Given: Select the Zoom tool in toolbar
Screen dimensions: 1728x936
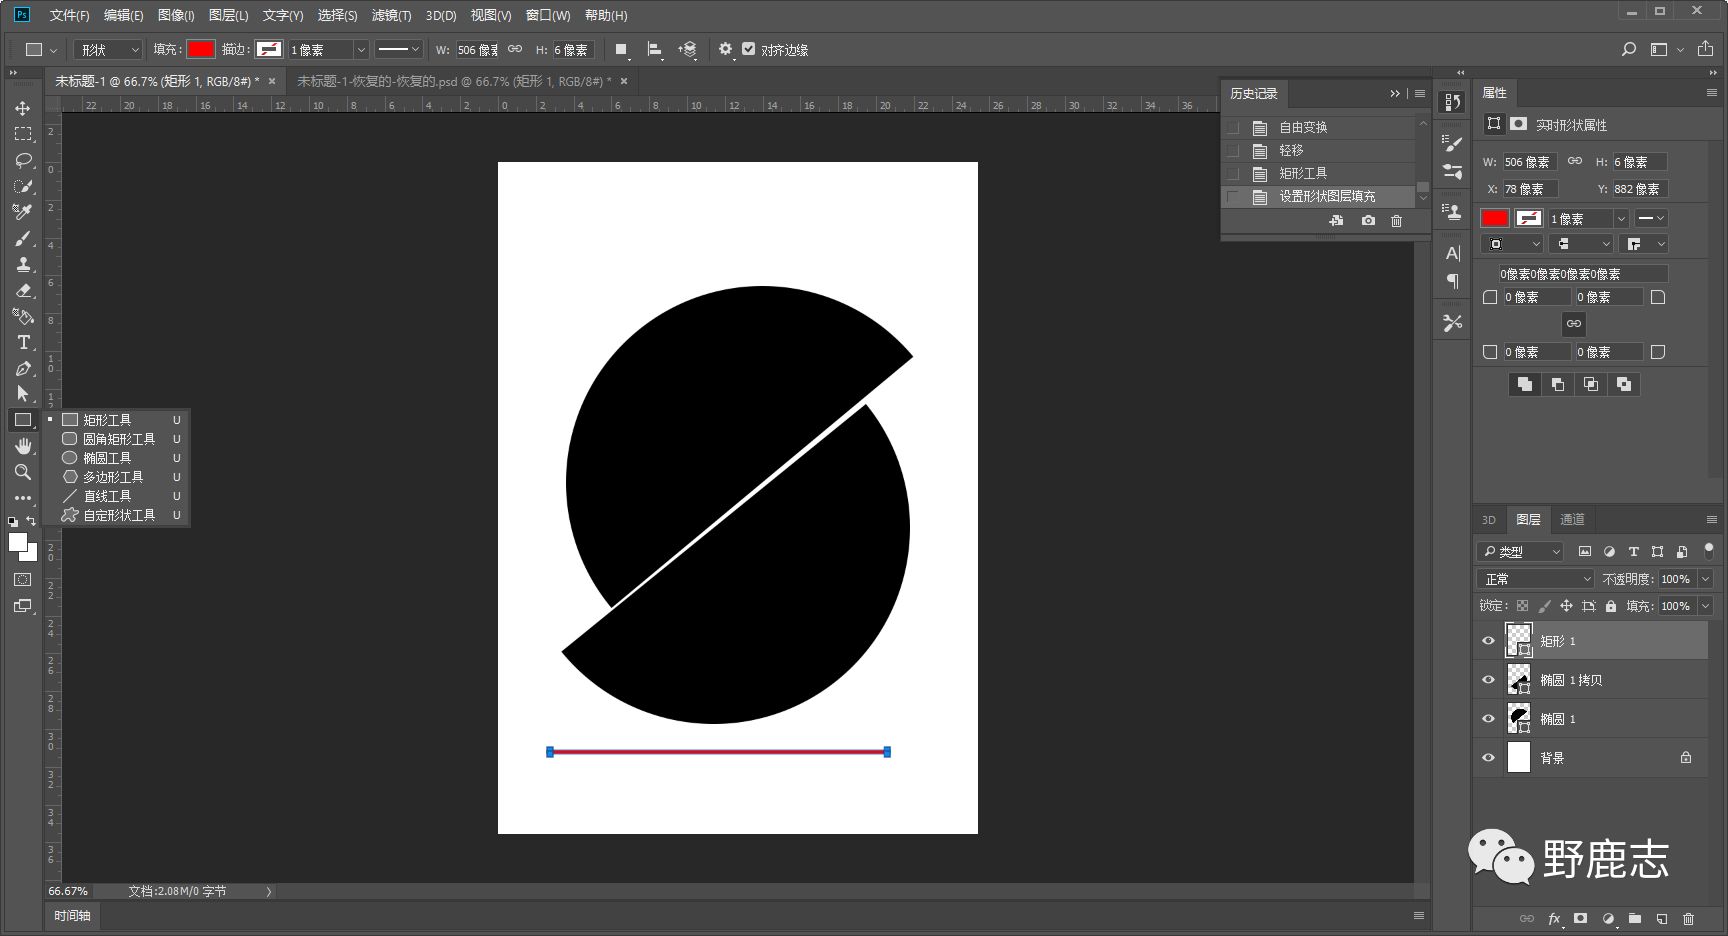Looking at the screenshot, I should coord(23,472).
